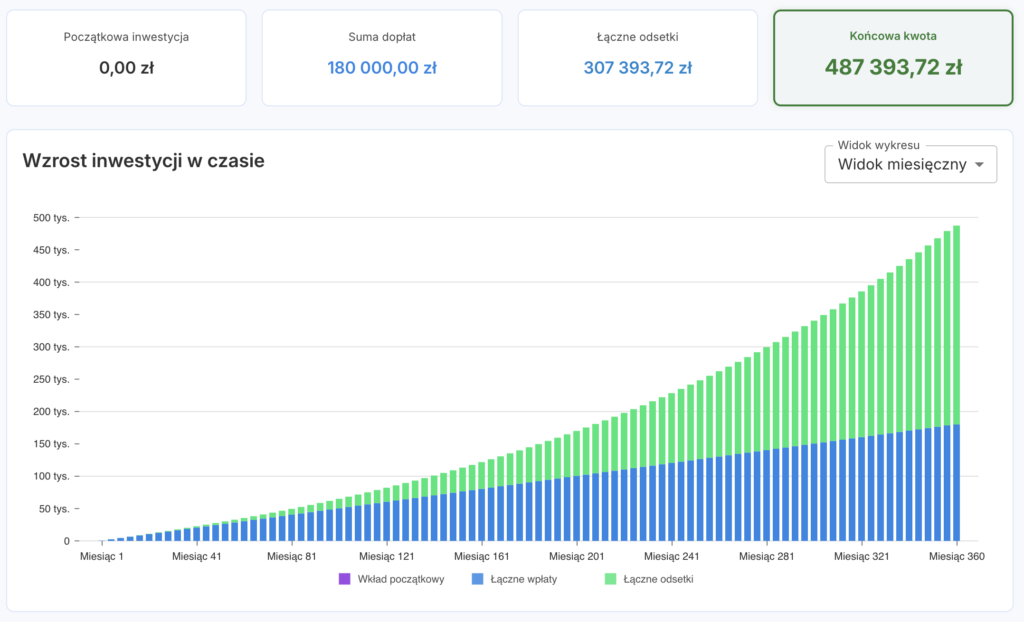This screenshot has height=622, width=1024.
Task: Click the Końcowa kwota card heading
Action: click(x=893, y=36)
